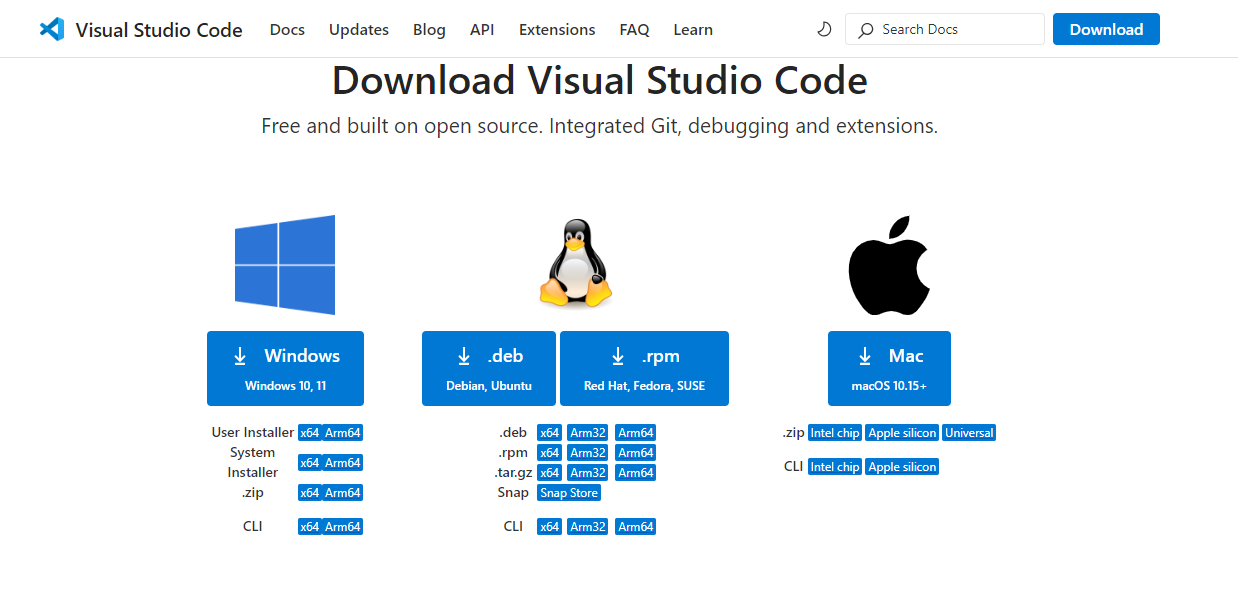Open the Docs menu item

point(287,29)
